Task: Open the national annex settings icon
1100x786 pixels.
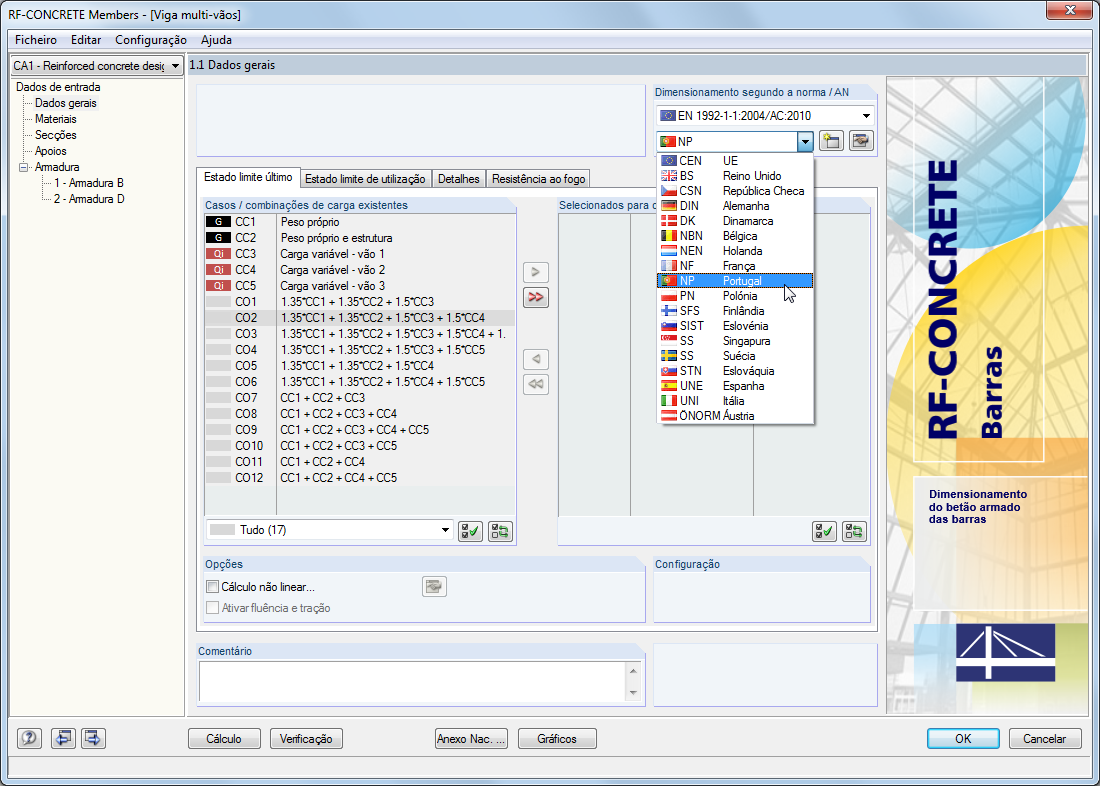Action: pyautogui.click(x=861, y=141)
